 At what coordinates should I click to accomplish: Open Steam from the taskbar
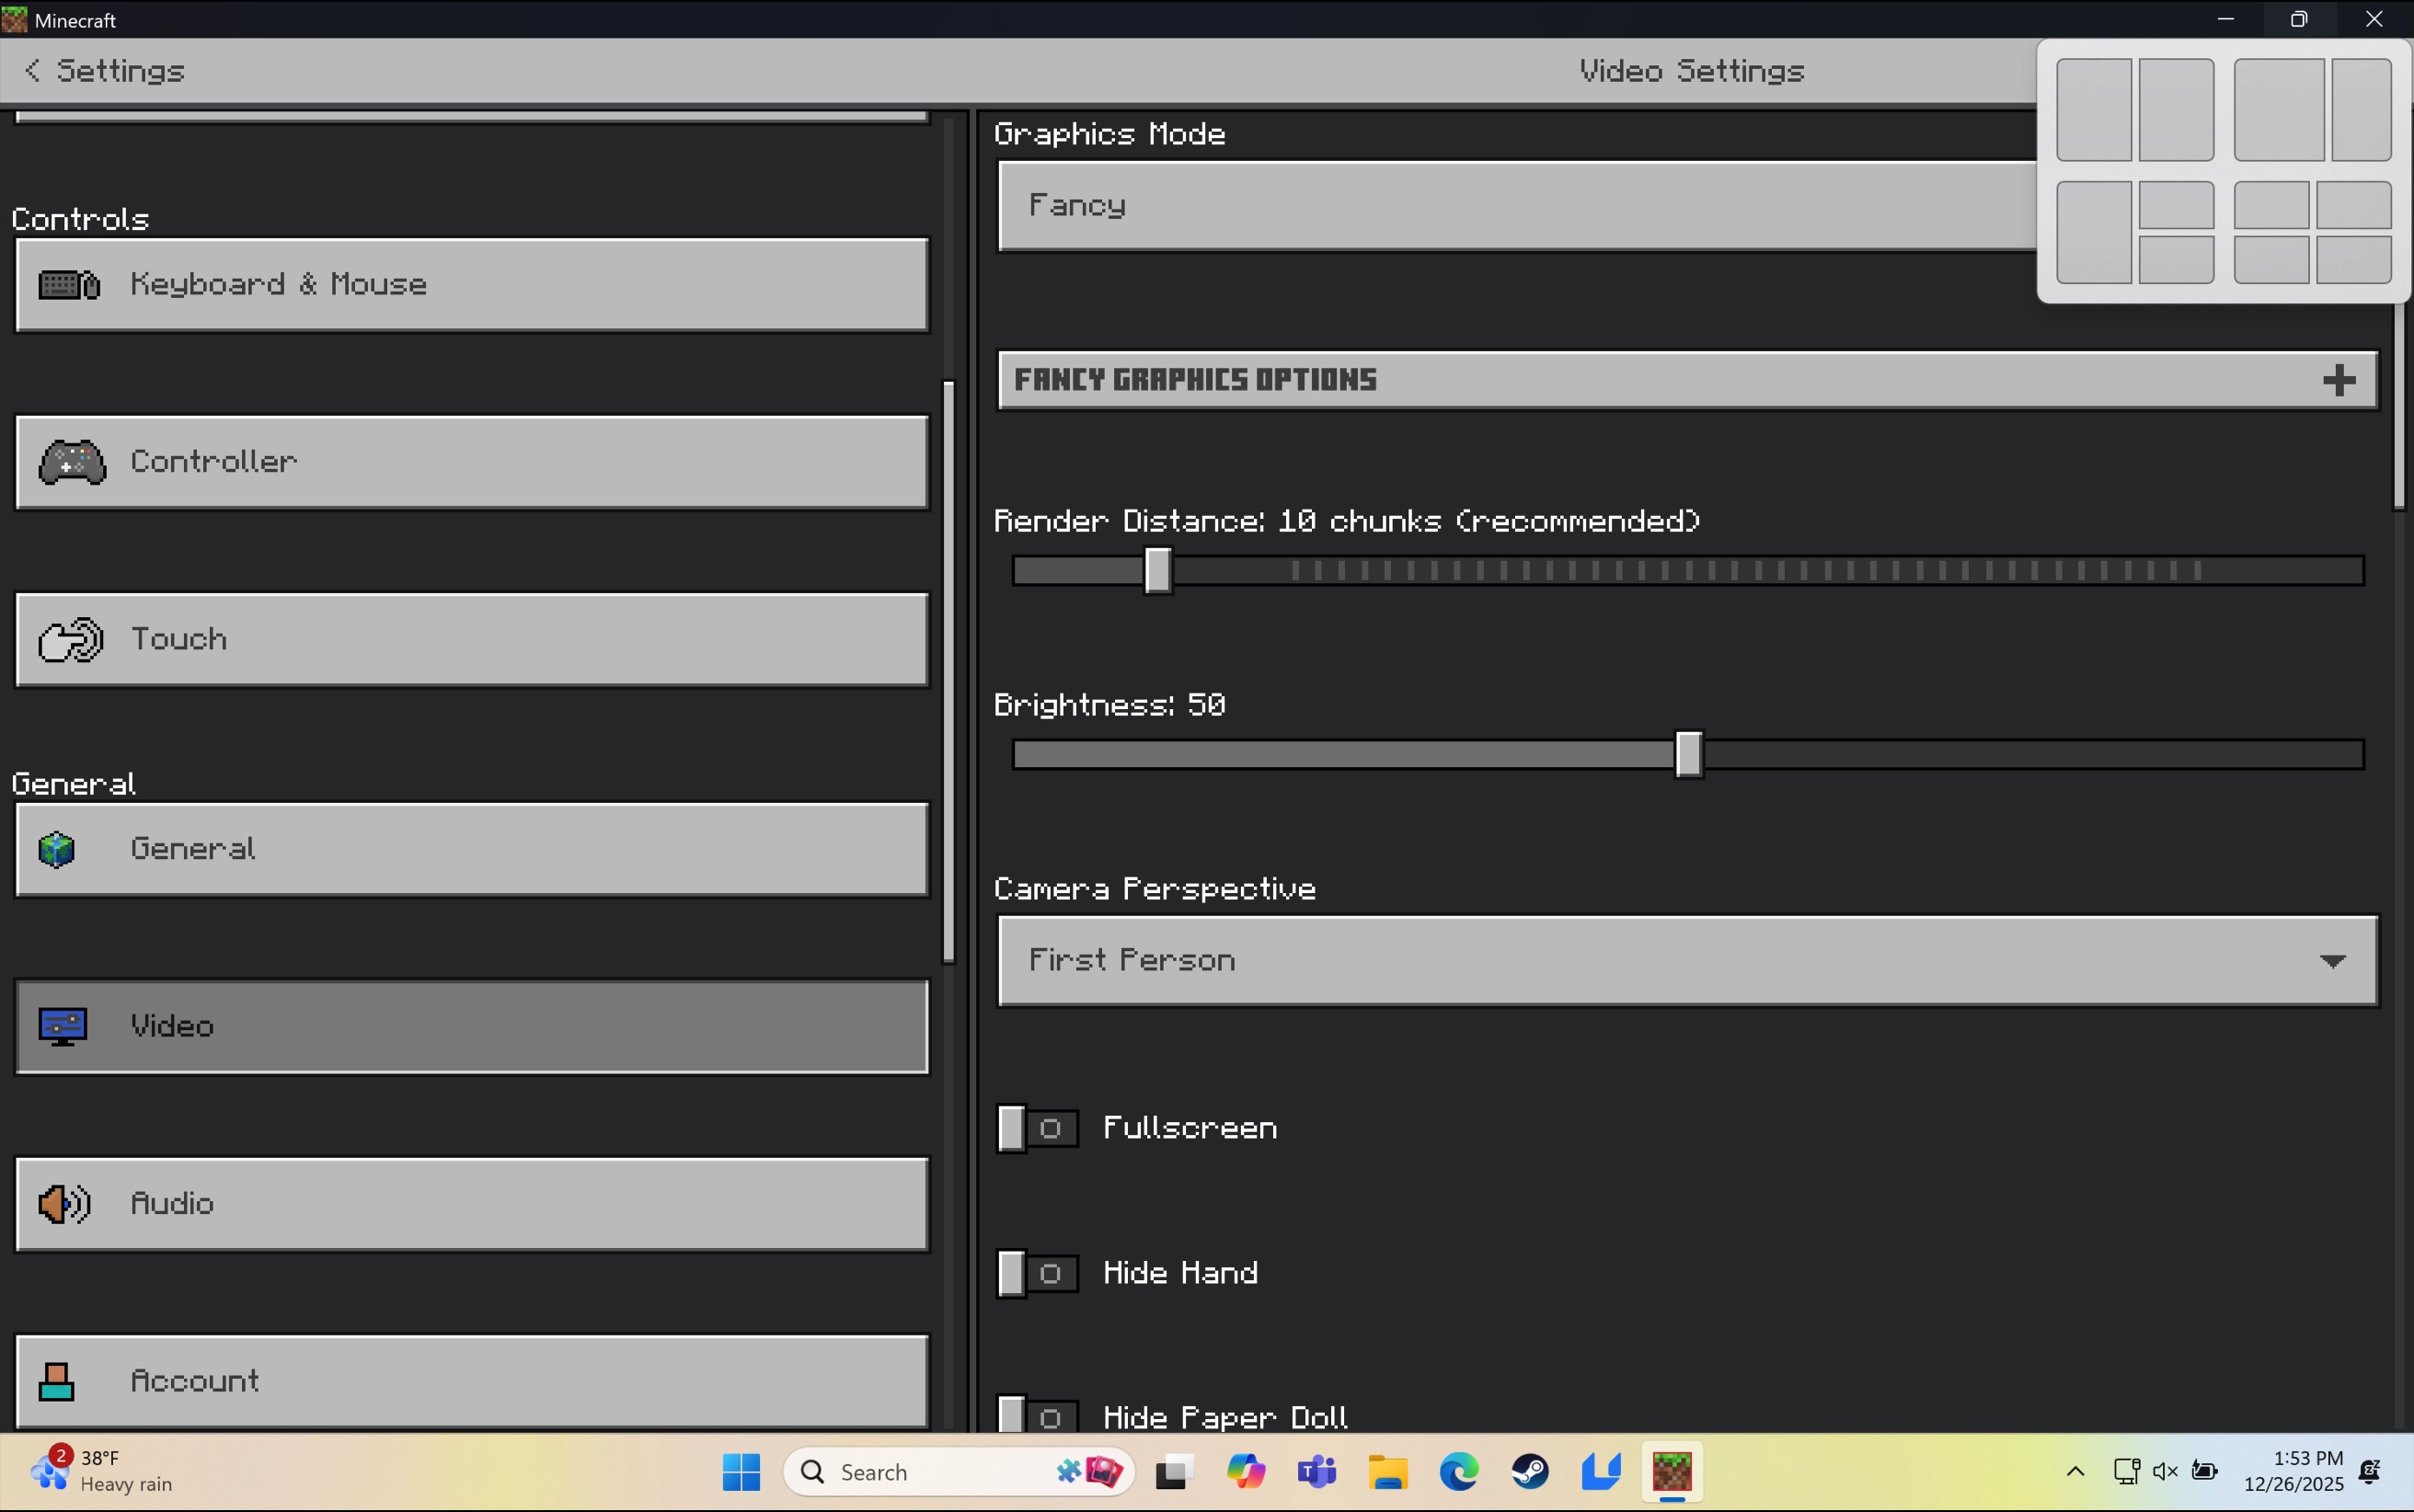click(1530, 1471)
